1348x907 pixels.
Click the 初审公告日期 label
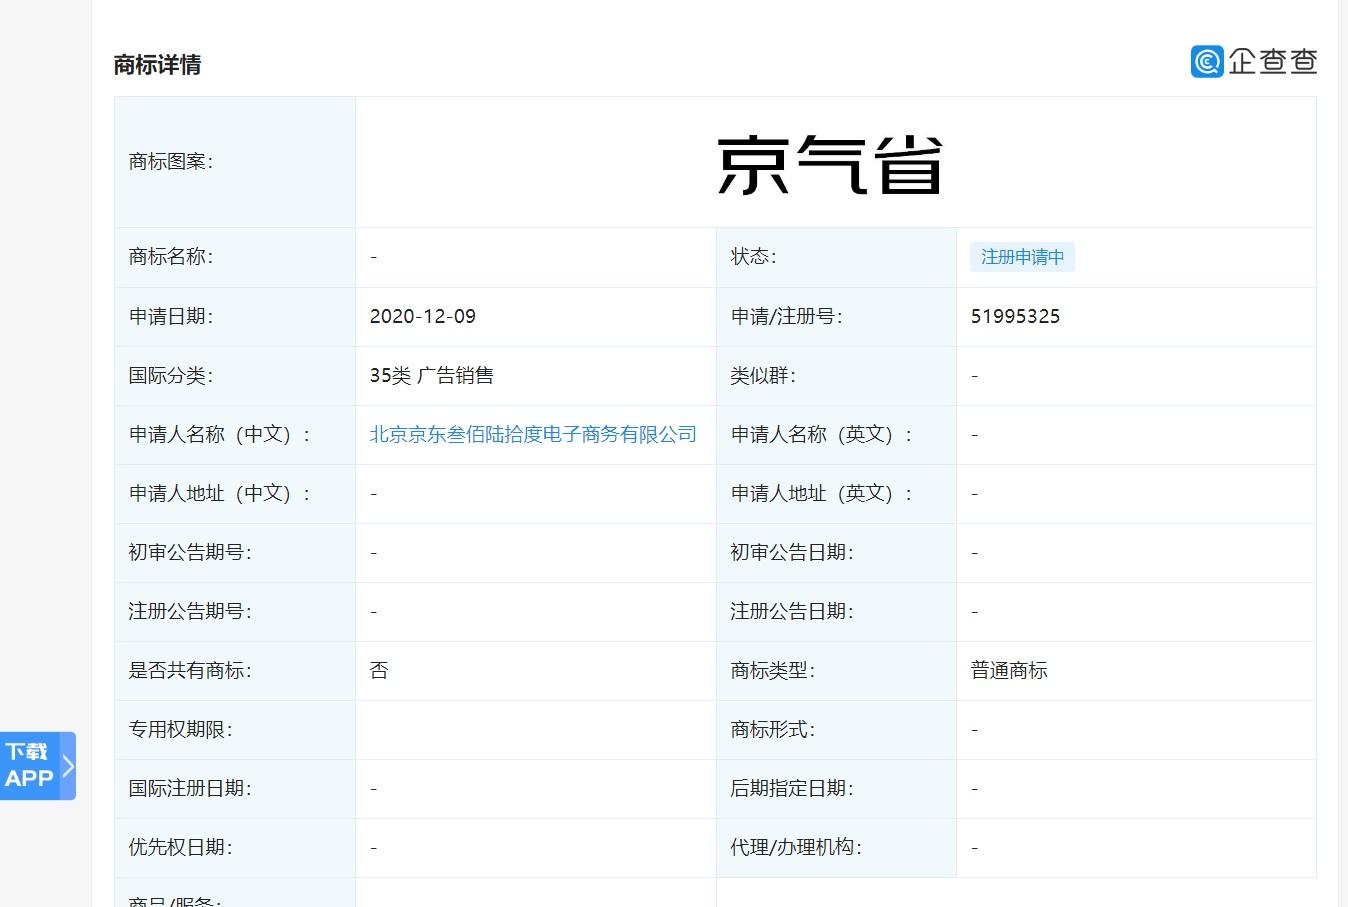point(792,553)
